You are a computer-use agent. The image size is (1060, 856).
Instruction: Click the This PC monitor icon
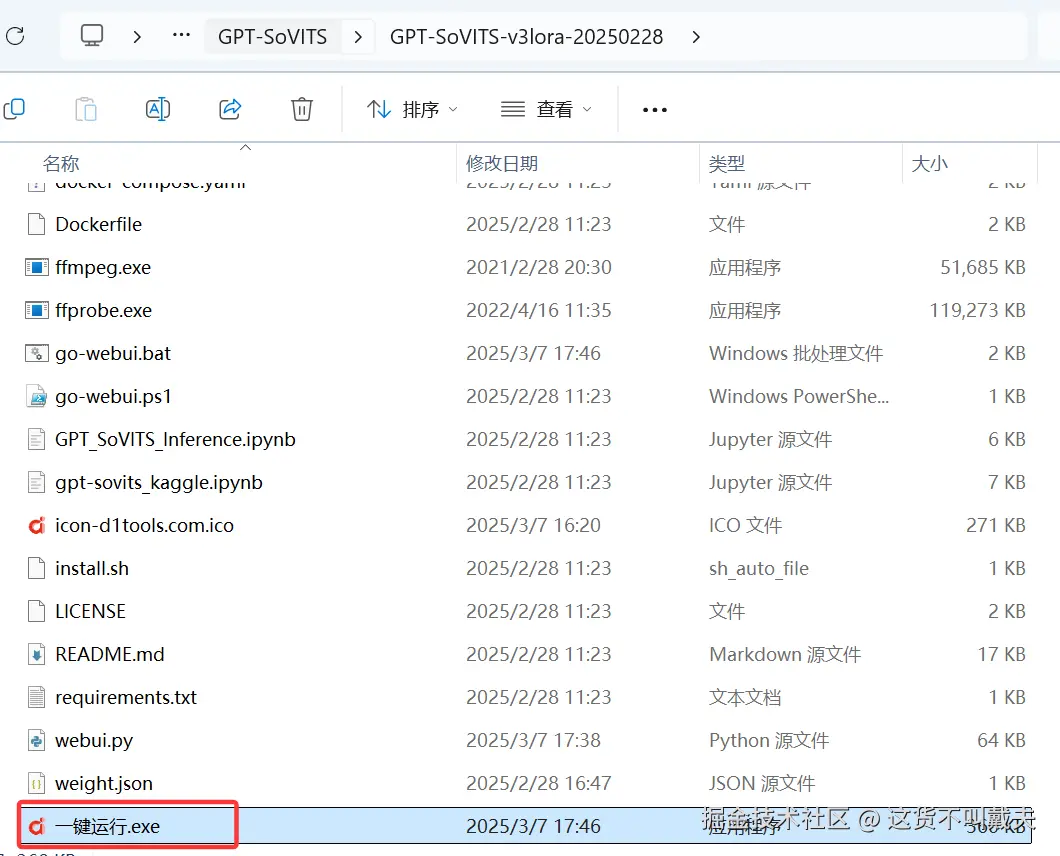coord(92,35)
